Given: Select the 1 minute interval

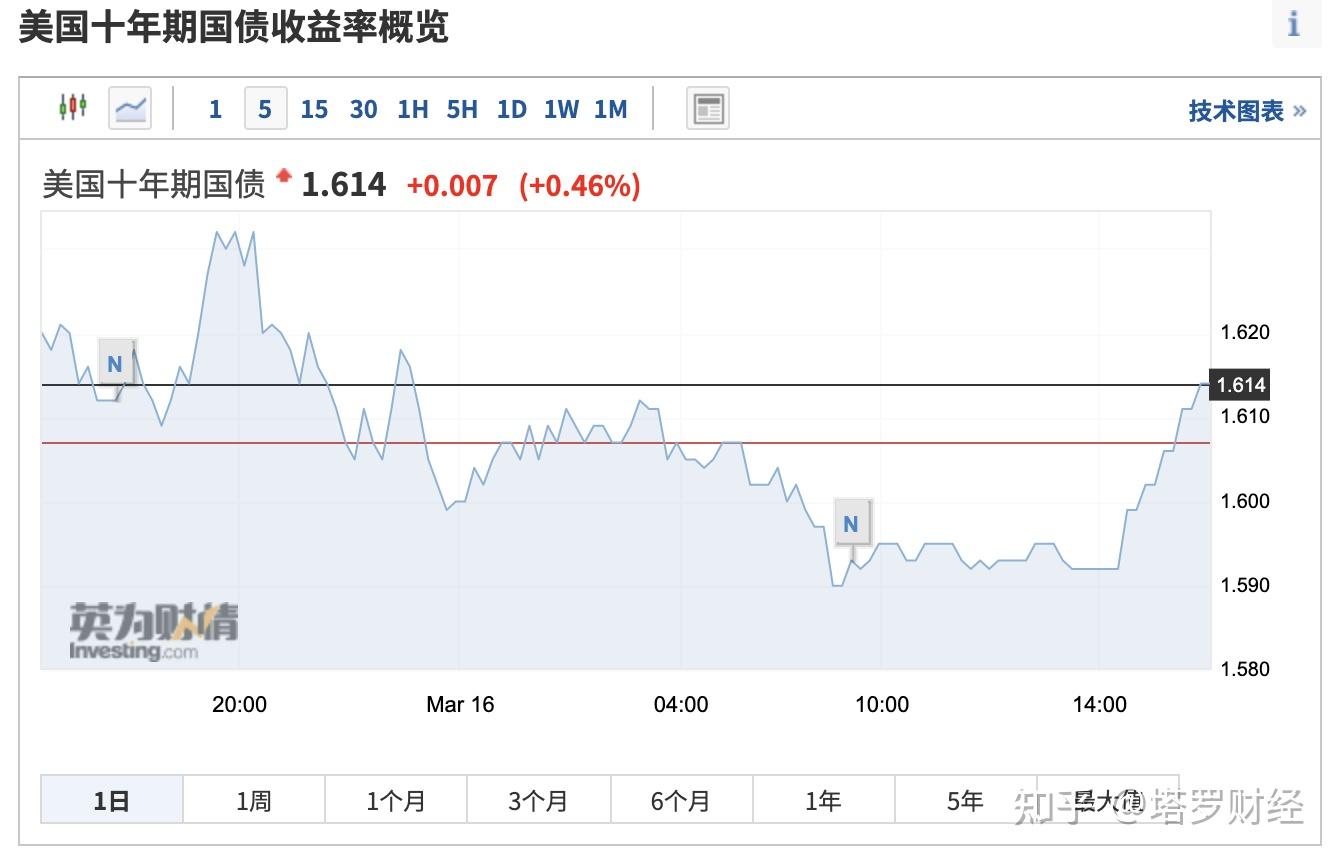Looking at the screenshot, I should [x=215, y=109].
